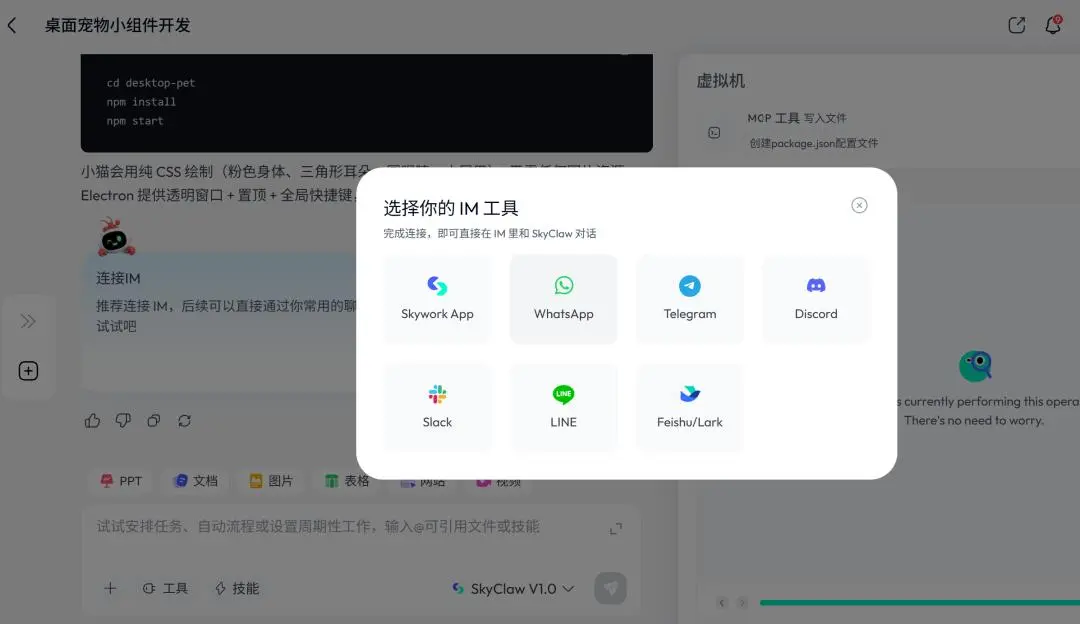Click 创建package.json配置文件 entry

(813, 143)
